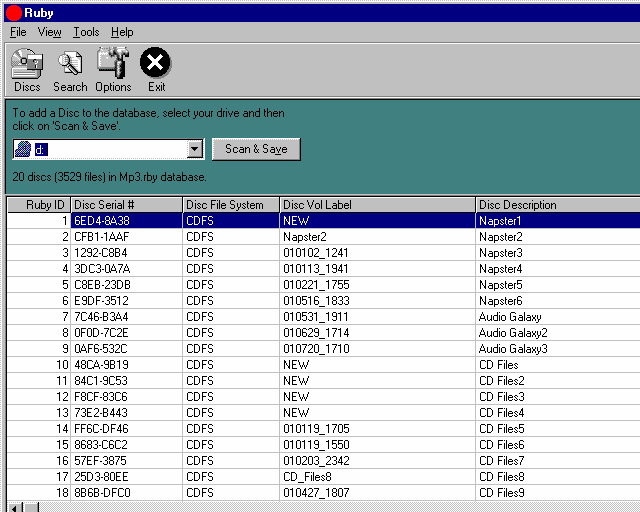Select serial 84C1-9C53 cell

click(127, 381)
